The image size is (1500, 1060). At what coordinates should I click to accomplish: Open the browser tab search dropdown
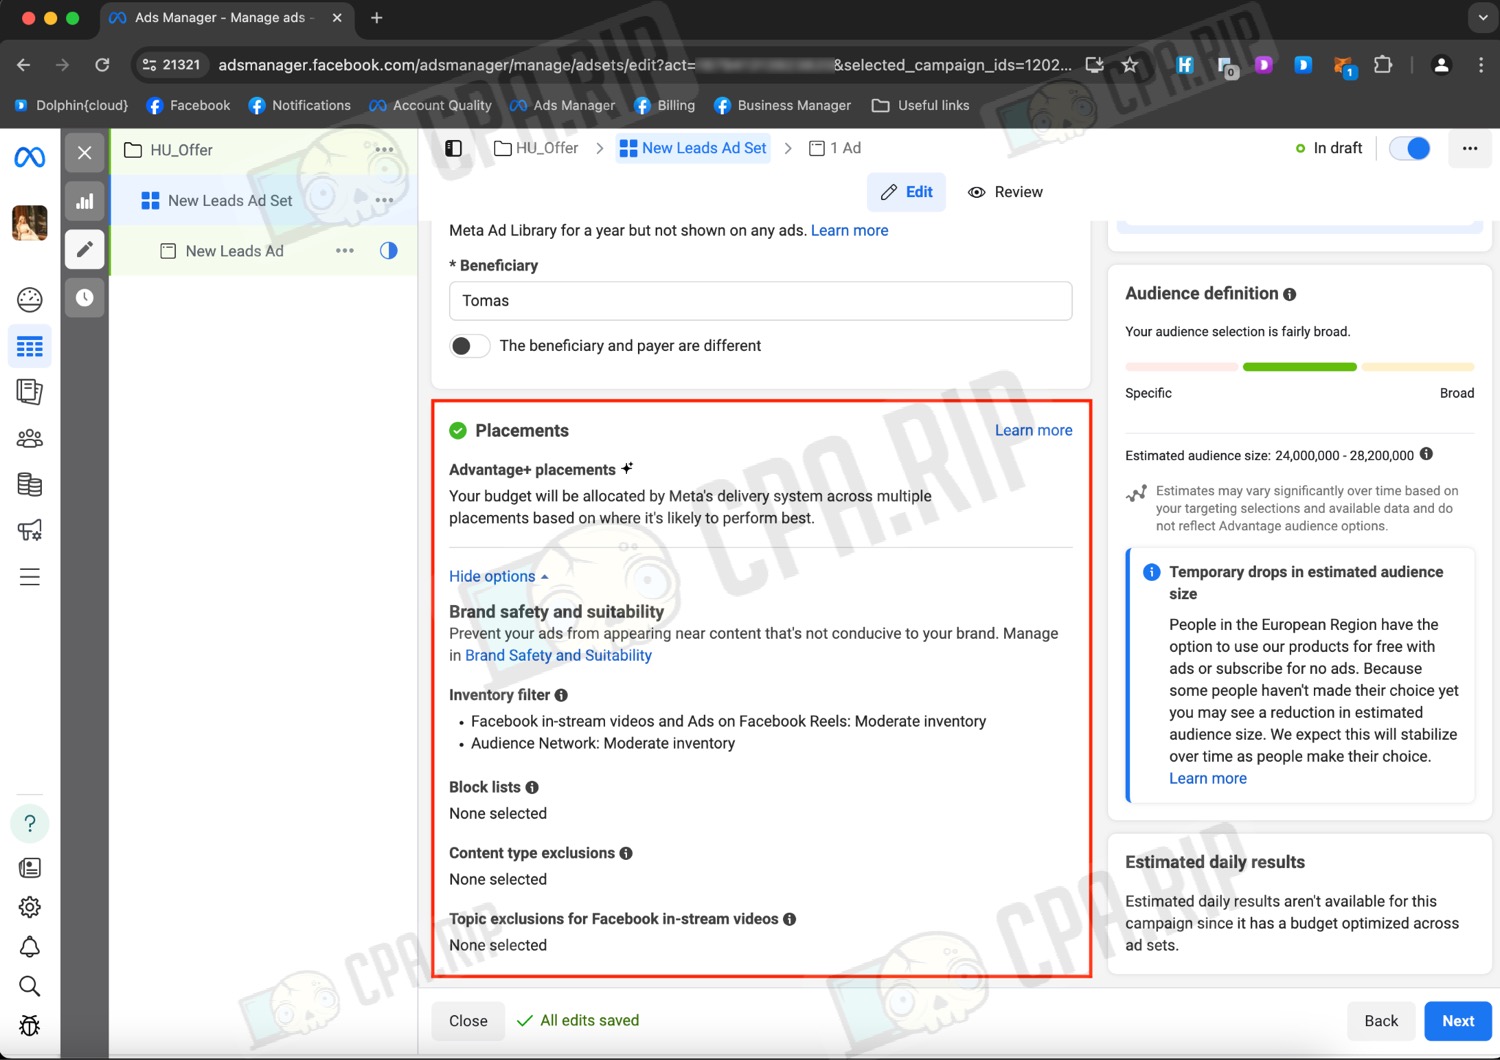(x=1482, y=18)
